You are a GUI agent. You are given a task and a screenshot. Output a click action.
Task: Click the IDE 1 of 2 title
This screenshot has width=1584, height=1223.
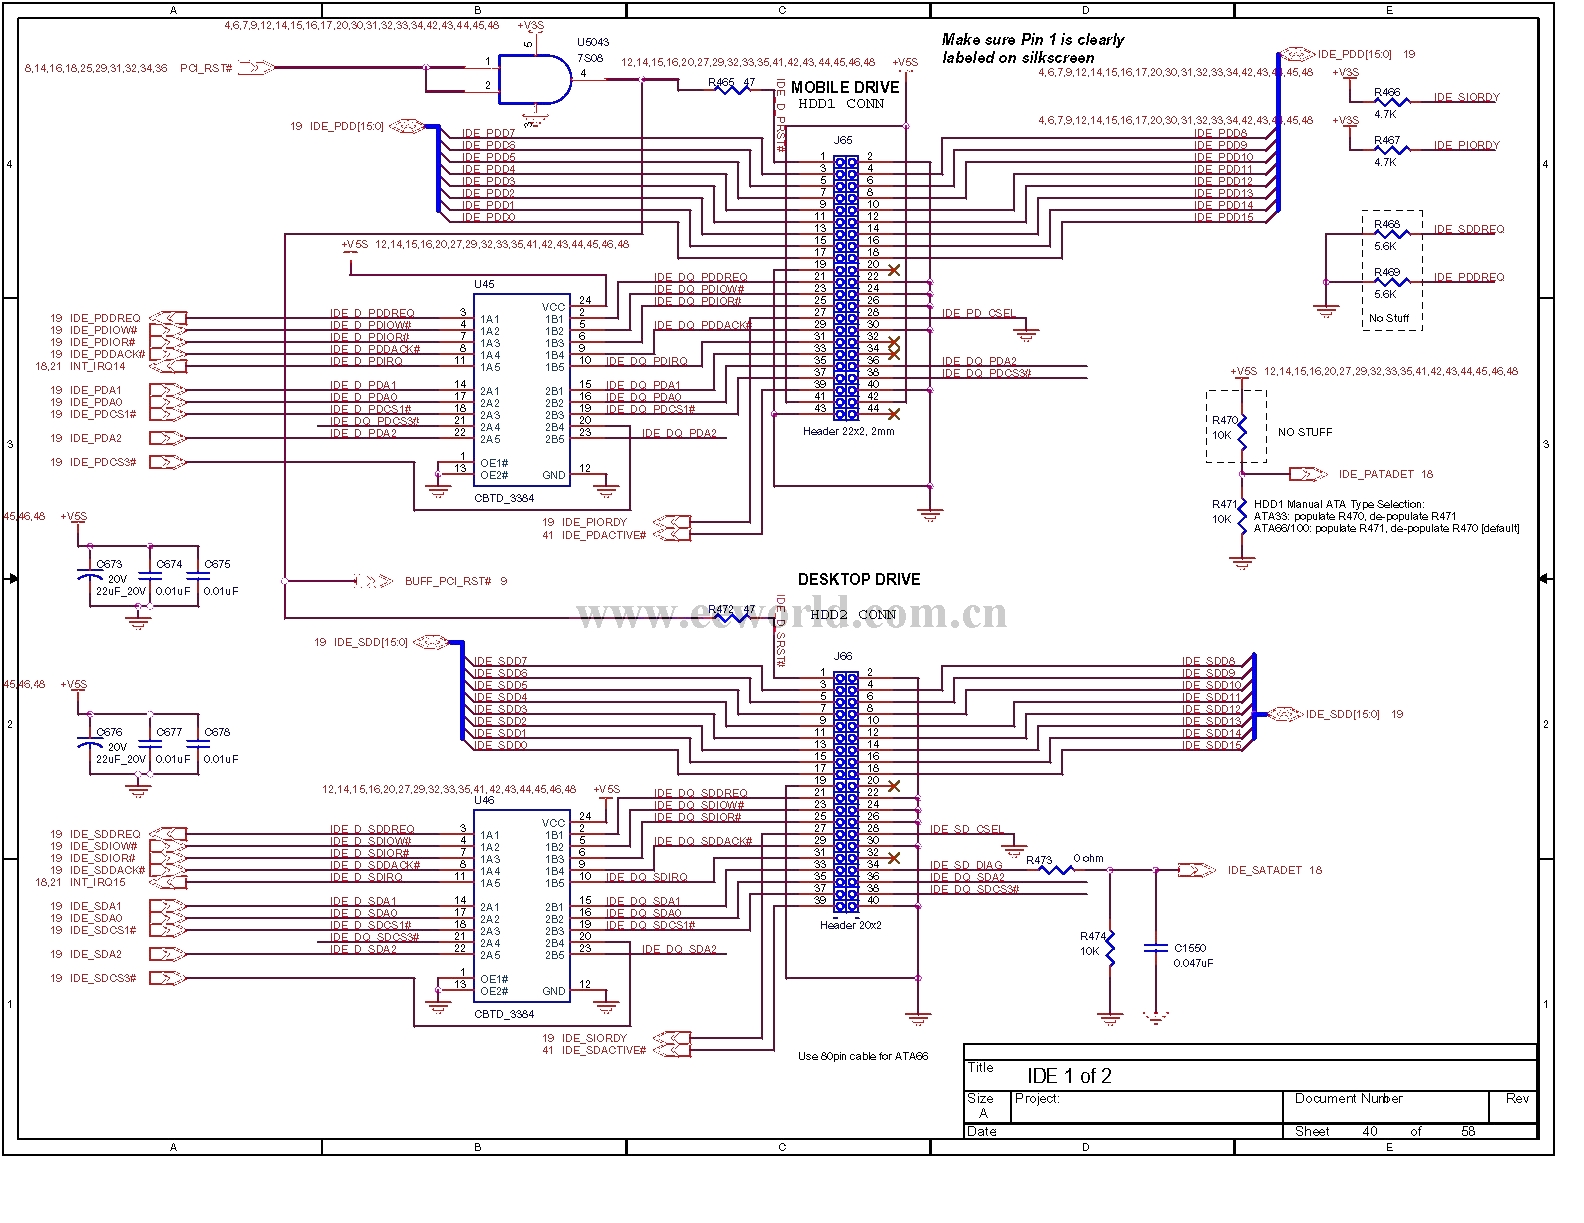tap(1069, 1076)
